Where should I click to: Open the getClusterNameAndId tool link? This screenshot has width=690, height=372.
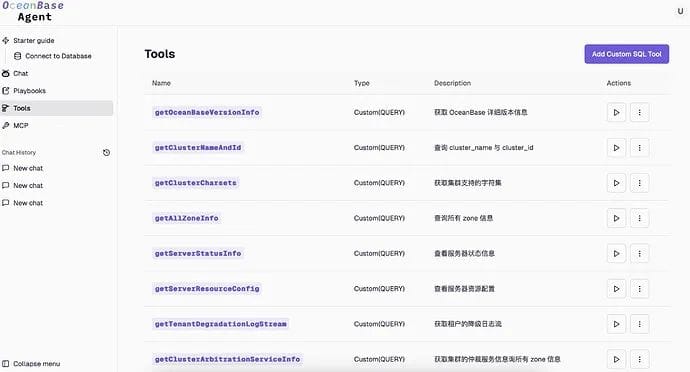click(198, 147)
